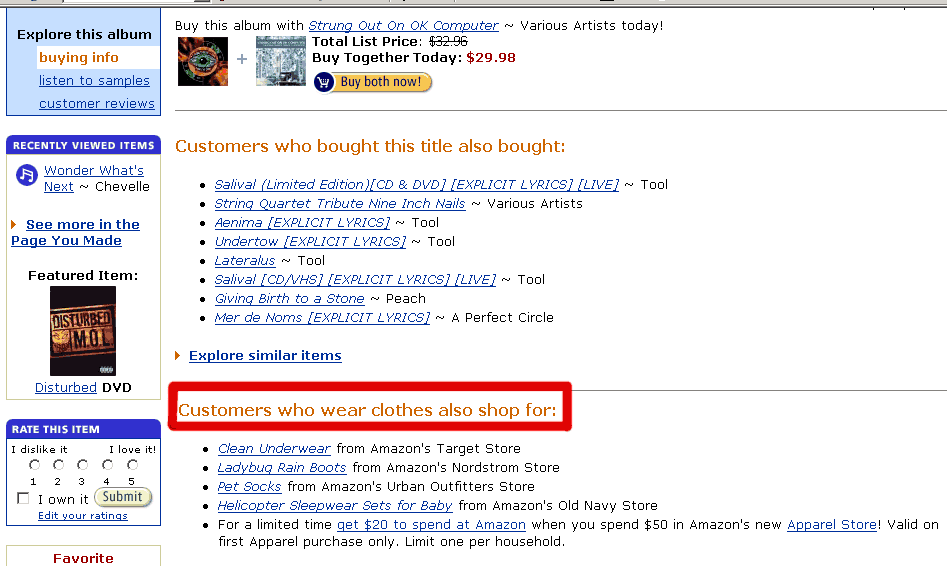Click Edit your ratings link
The height and width of the screenshot is (566, 947).
coord(83,515)
